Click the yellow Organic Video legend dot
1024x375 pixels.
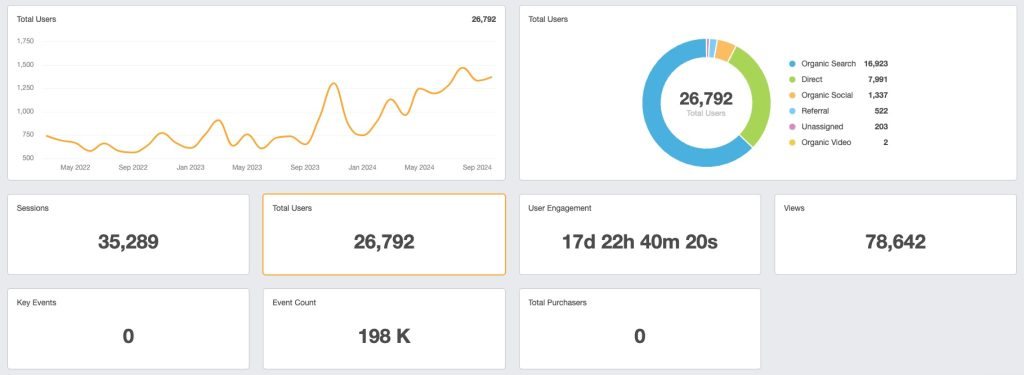coord(792,142)
